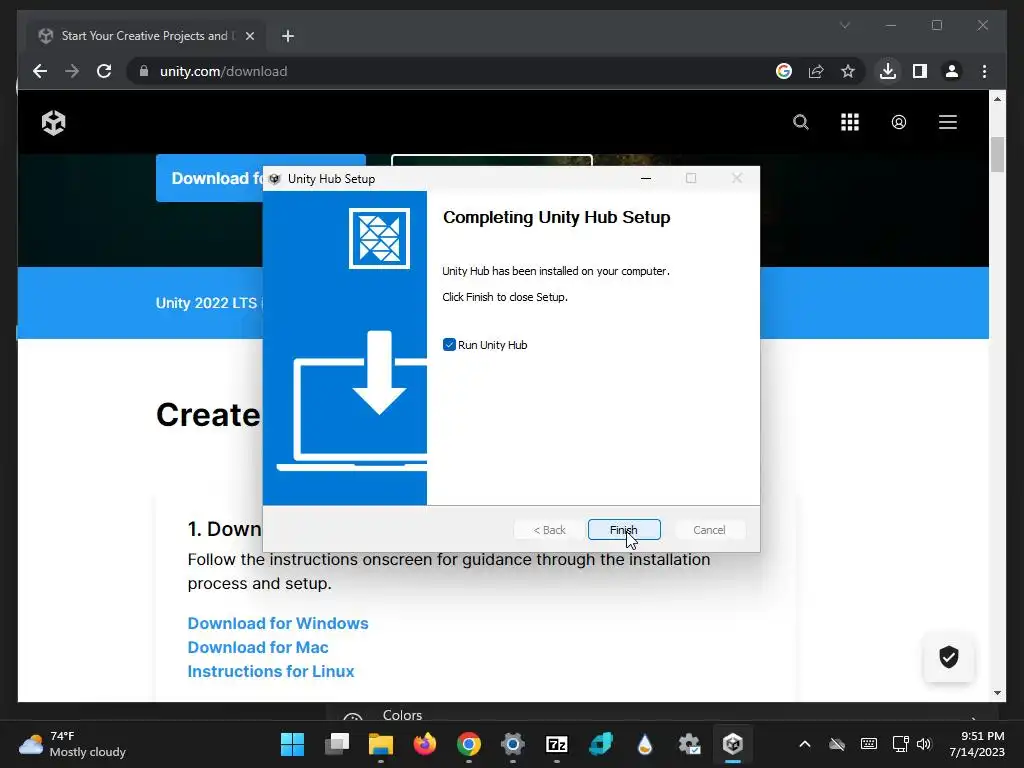Click the webpage vertical scrollbar thumb

tap(997, 154)
